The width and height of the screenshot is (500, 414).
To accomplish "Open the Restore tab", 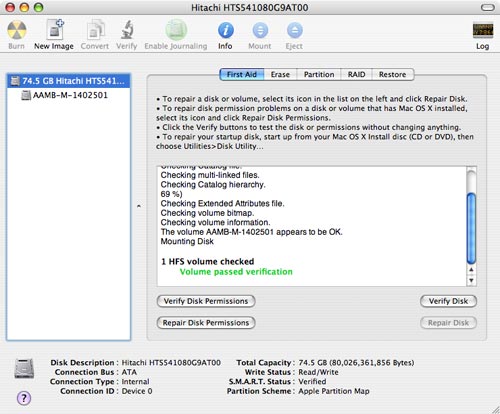I will pyautogui.click(x=393, y=74).
